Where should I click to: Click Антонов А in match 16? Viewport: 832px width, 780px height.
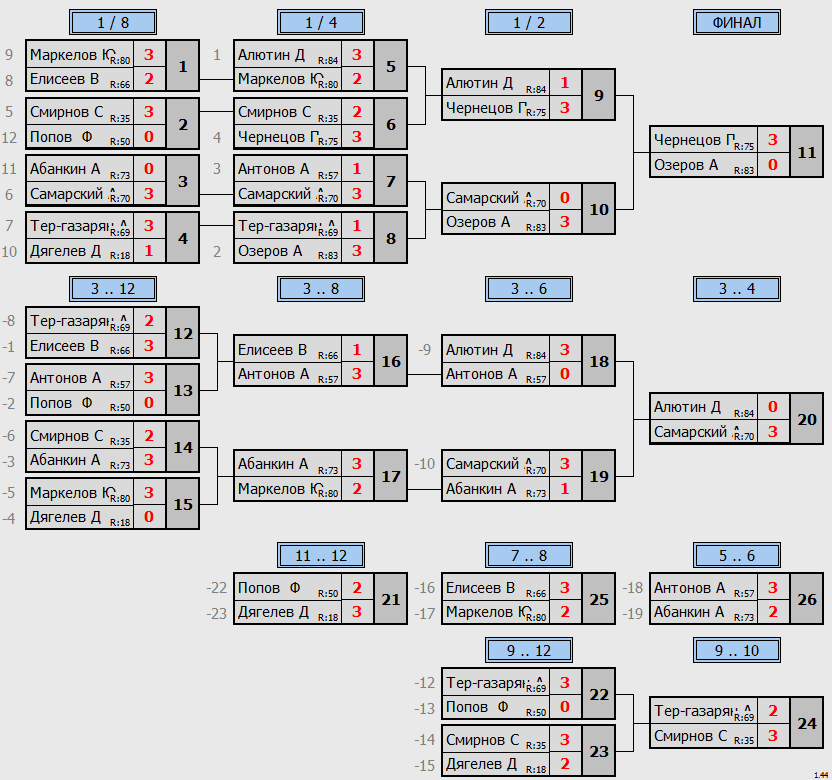click(273, 374)
